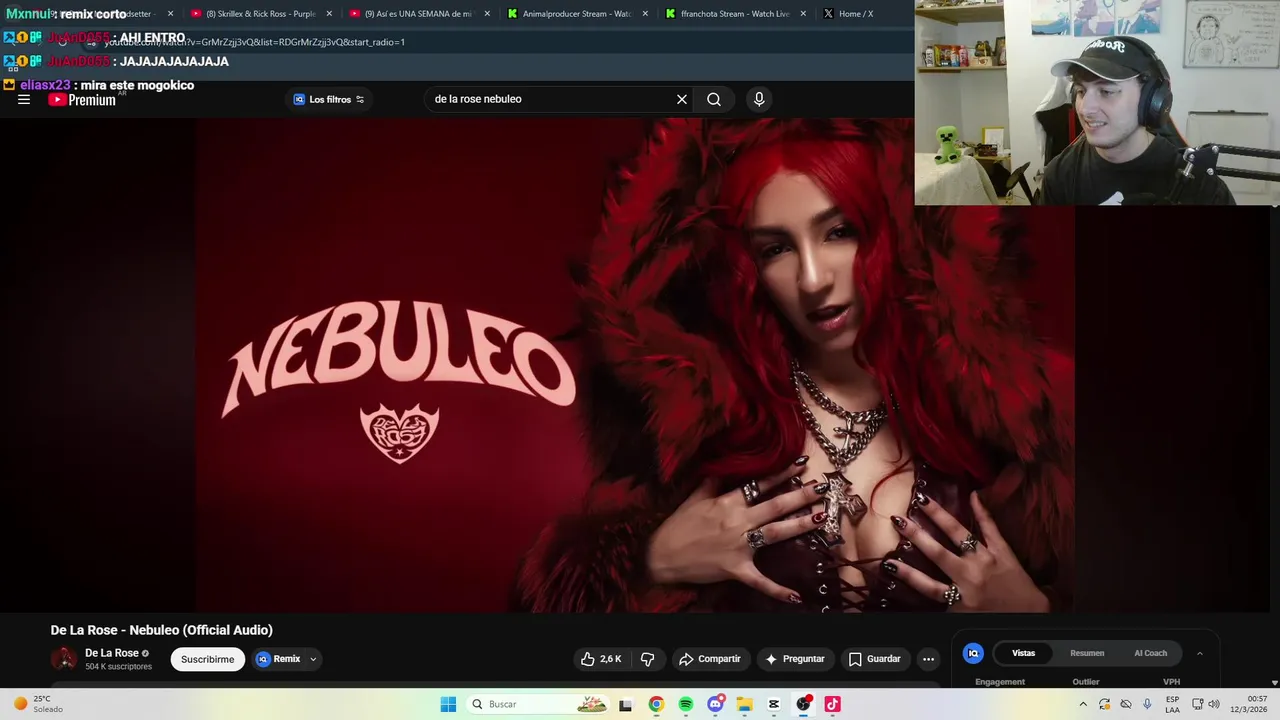The height and width of the screenshot is (720, 1280).
Task: Share the video via Compartir
Action: pyautogui.click(x=710, y=659)
